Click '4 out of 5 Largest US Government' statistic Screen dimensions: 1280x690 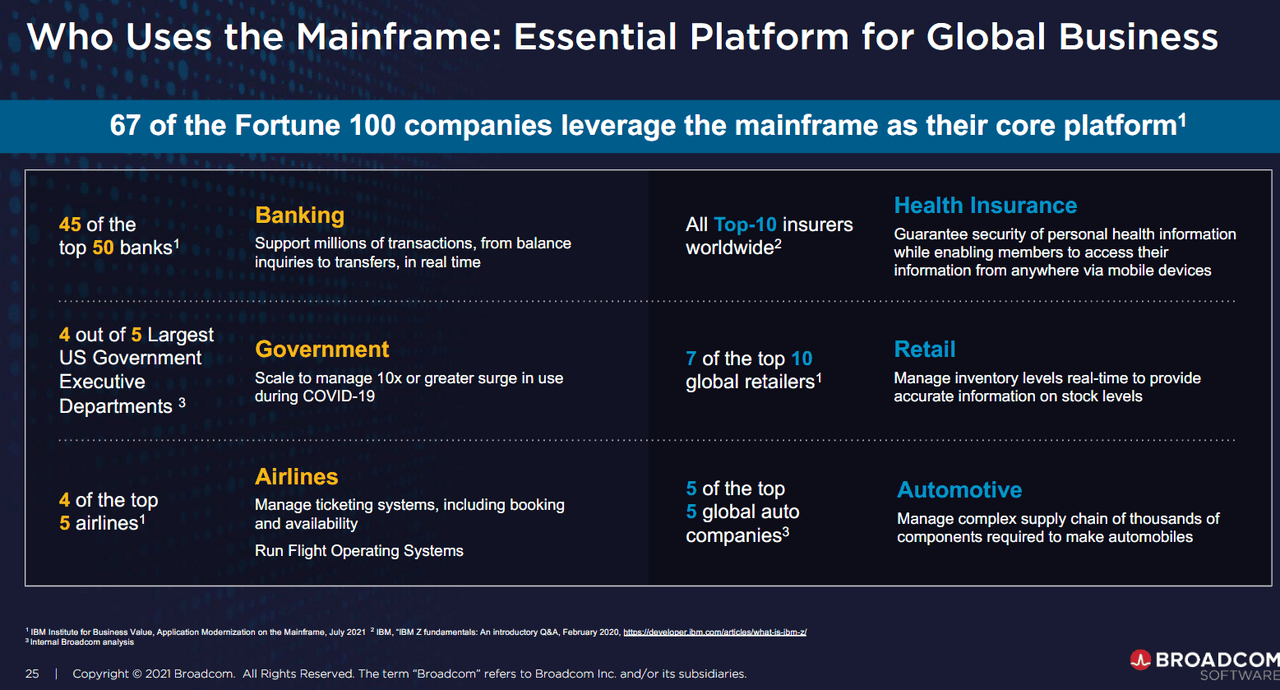136,370
